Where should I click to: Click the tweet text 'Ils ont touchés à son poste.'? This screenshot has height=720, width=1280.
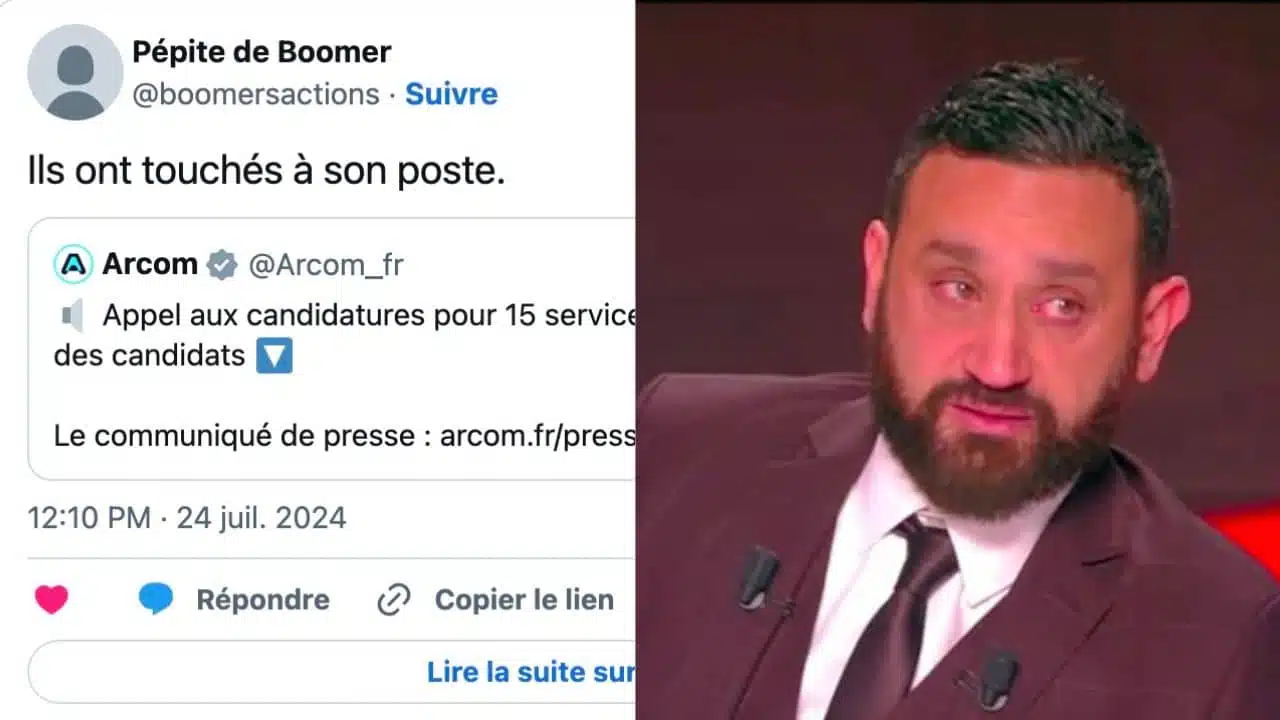click(x=266, y=171)
